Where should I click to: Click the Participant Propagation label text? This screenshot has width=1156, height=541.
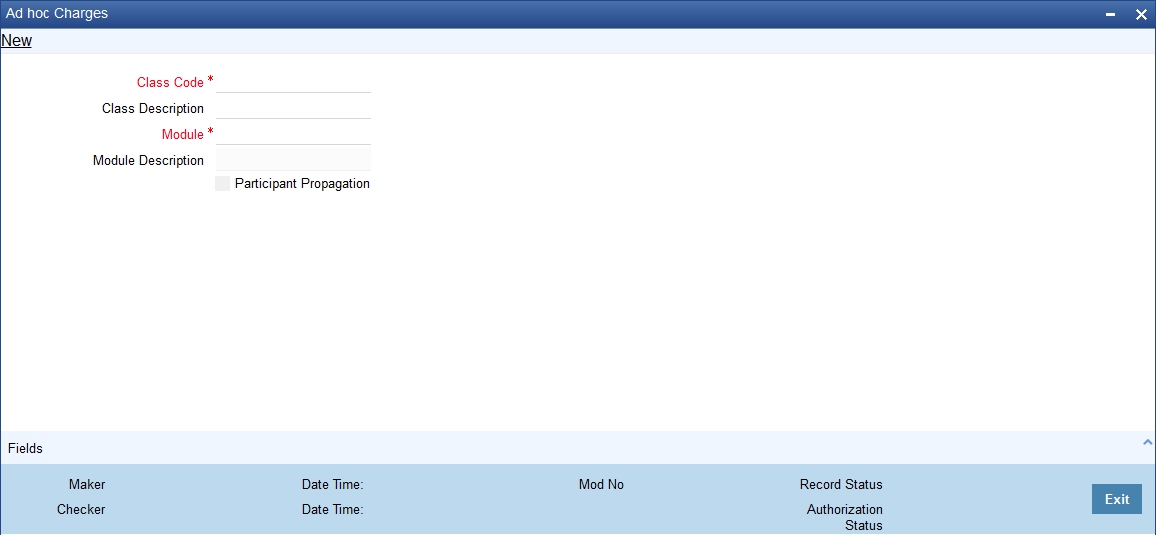(x=302, y=184)
